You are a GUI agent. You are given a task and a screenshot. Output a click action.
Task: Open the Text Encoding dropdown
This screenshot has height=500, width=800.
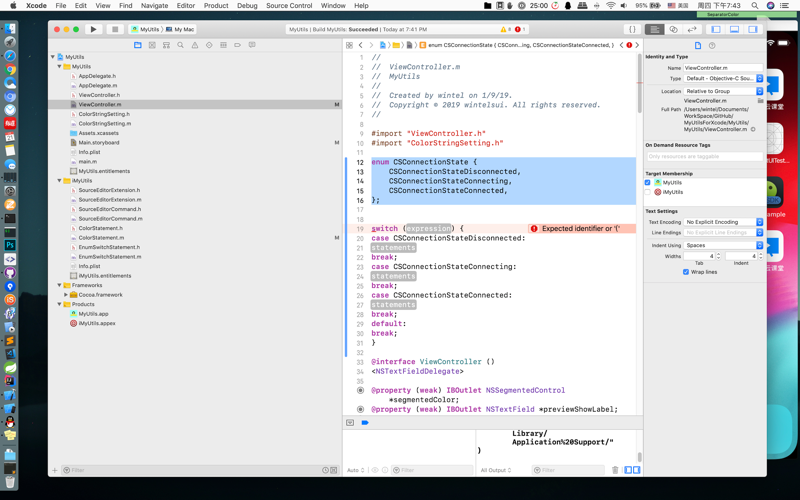[x=723, y=222]
